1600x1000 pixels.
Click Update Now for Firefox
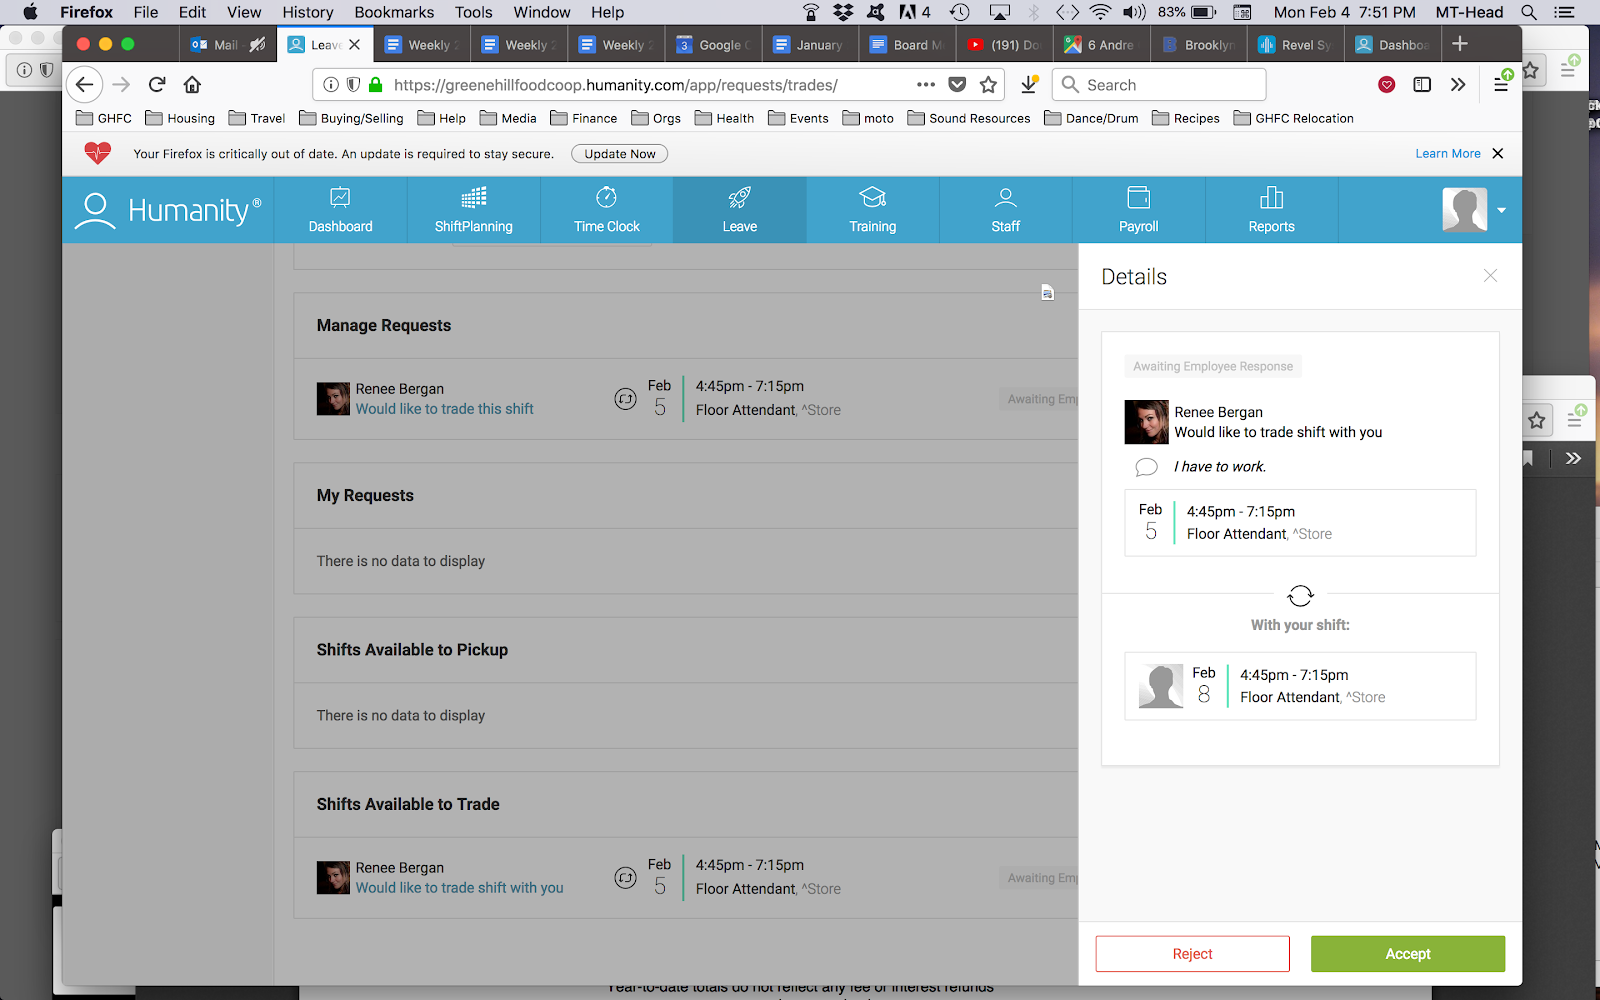(620, 154)
